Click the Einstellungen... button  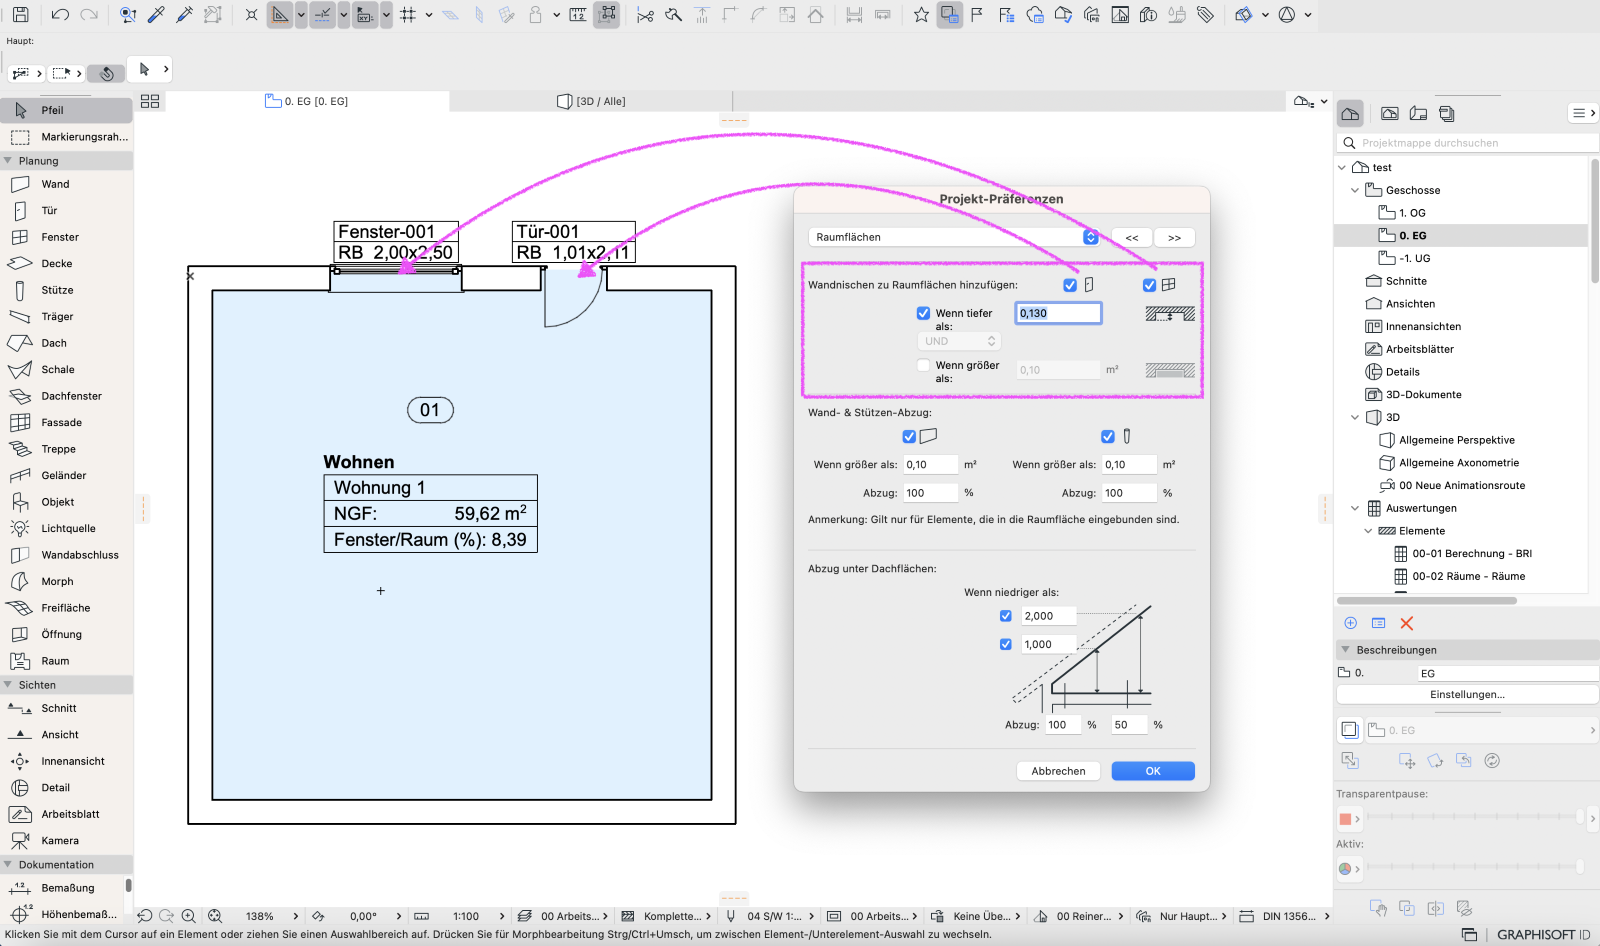coord(1467,695)
